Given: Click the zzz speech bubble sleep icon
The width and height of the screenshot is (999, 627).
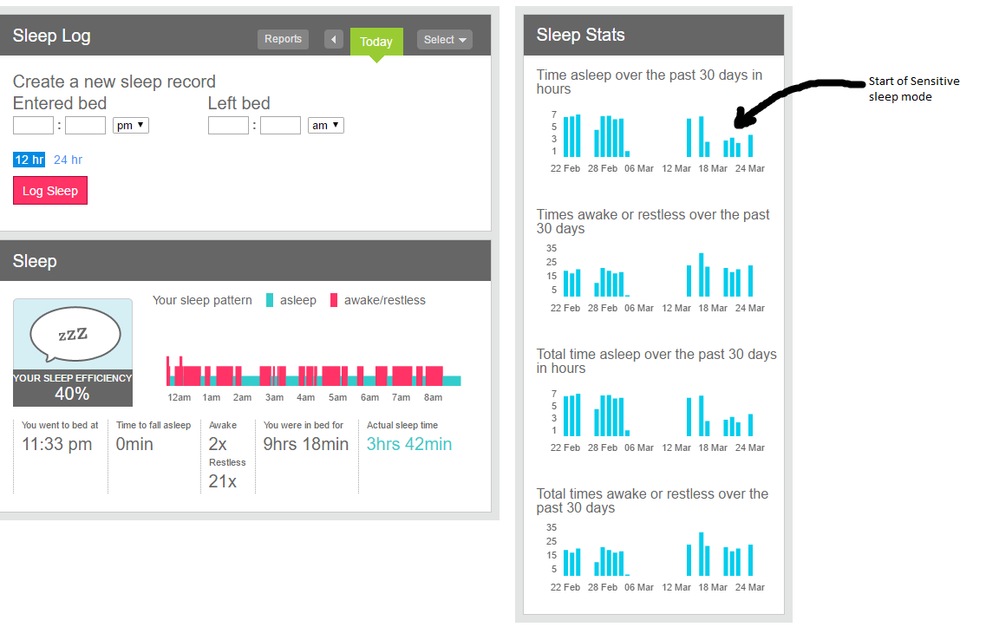Looking at the screenshot, I should pos(73,335).
